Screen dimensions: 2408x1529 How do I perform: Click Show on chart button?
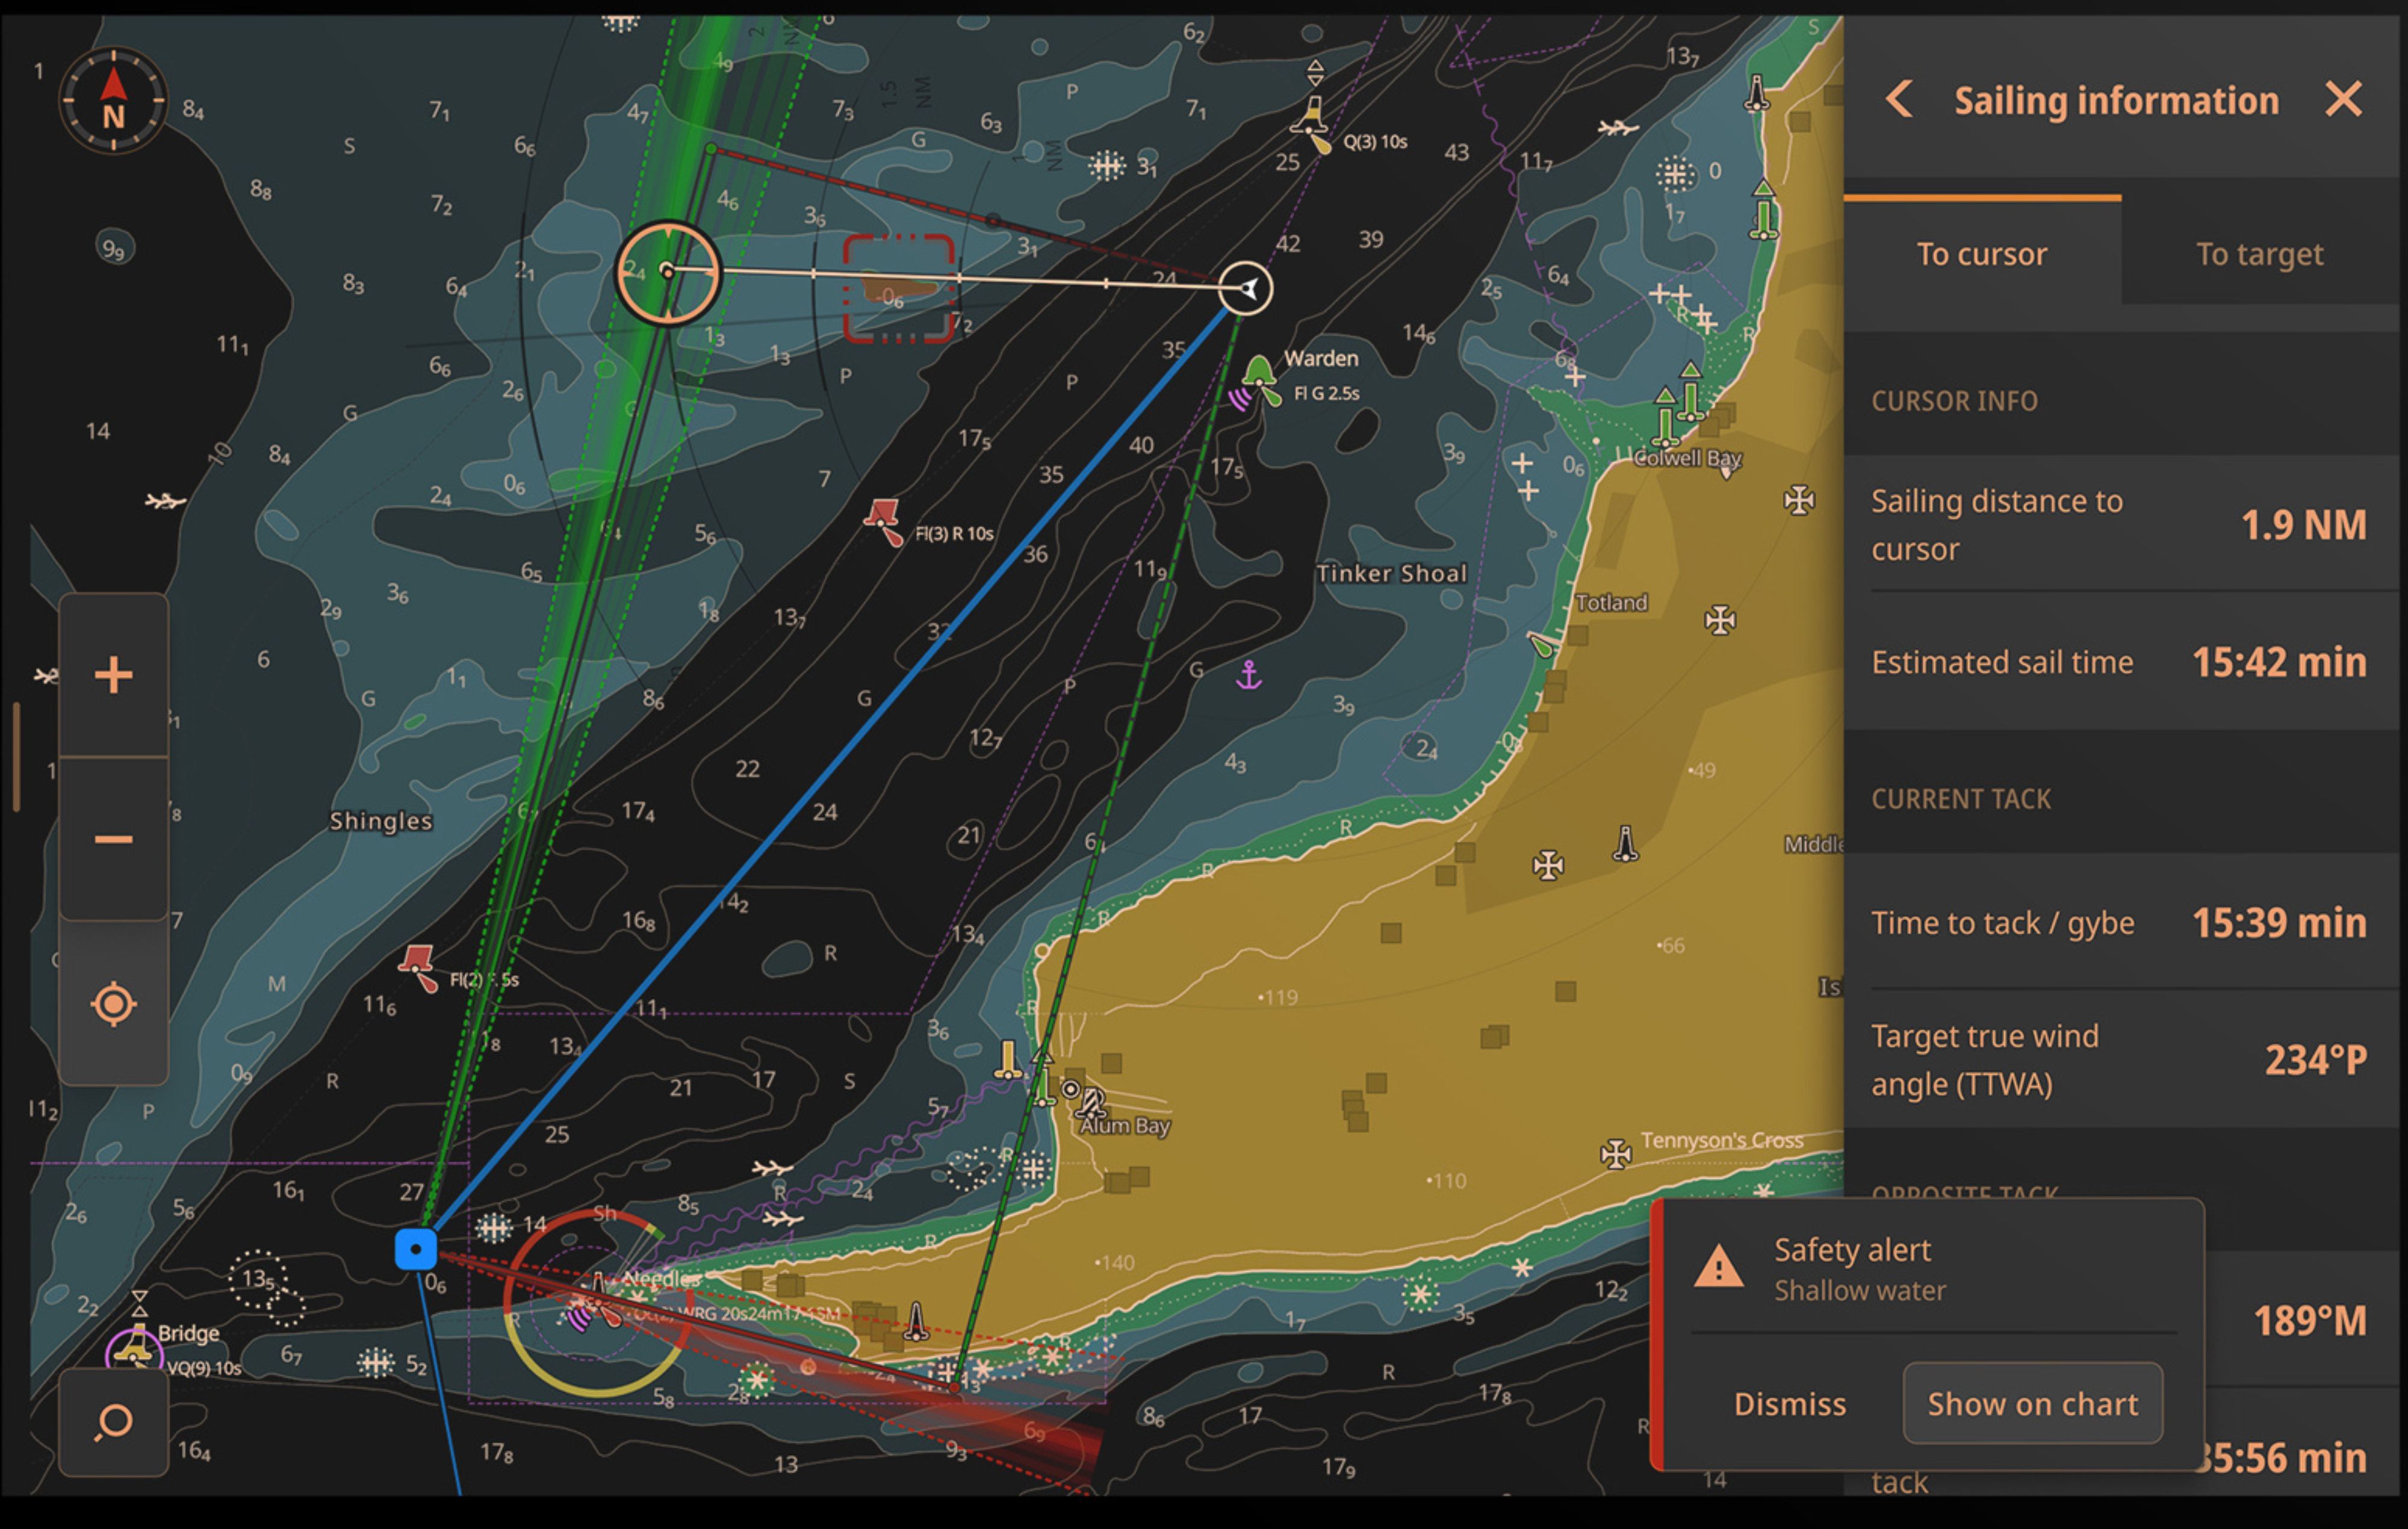coord(2033,1404)
